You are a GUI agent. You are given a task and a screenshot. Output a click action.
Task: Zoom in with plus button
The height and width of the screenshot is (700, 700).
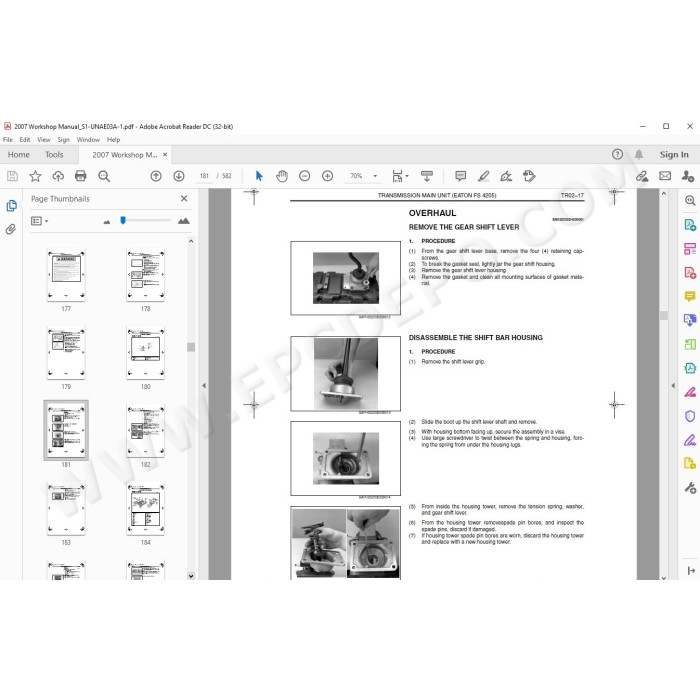pyautogui.click(x=327, y=176)
